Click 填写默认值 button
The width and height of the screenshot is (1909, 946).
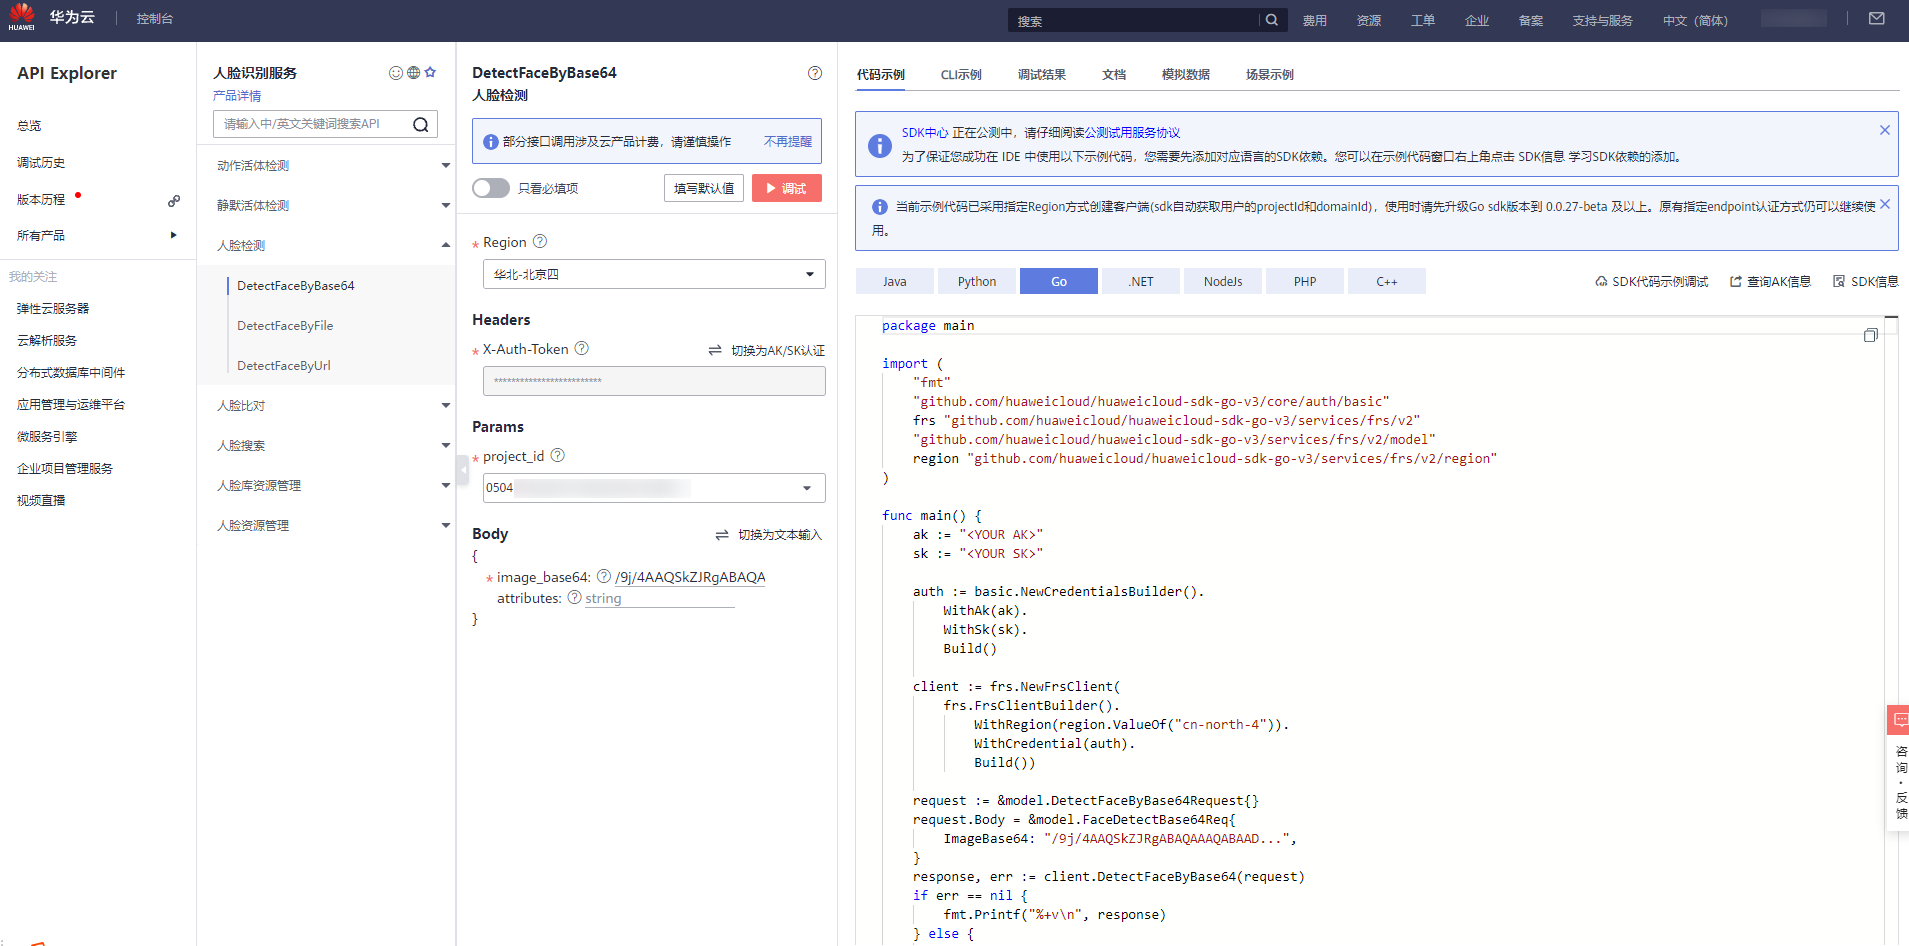click(704, 188)
